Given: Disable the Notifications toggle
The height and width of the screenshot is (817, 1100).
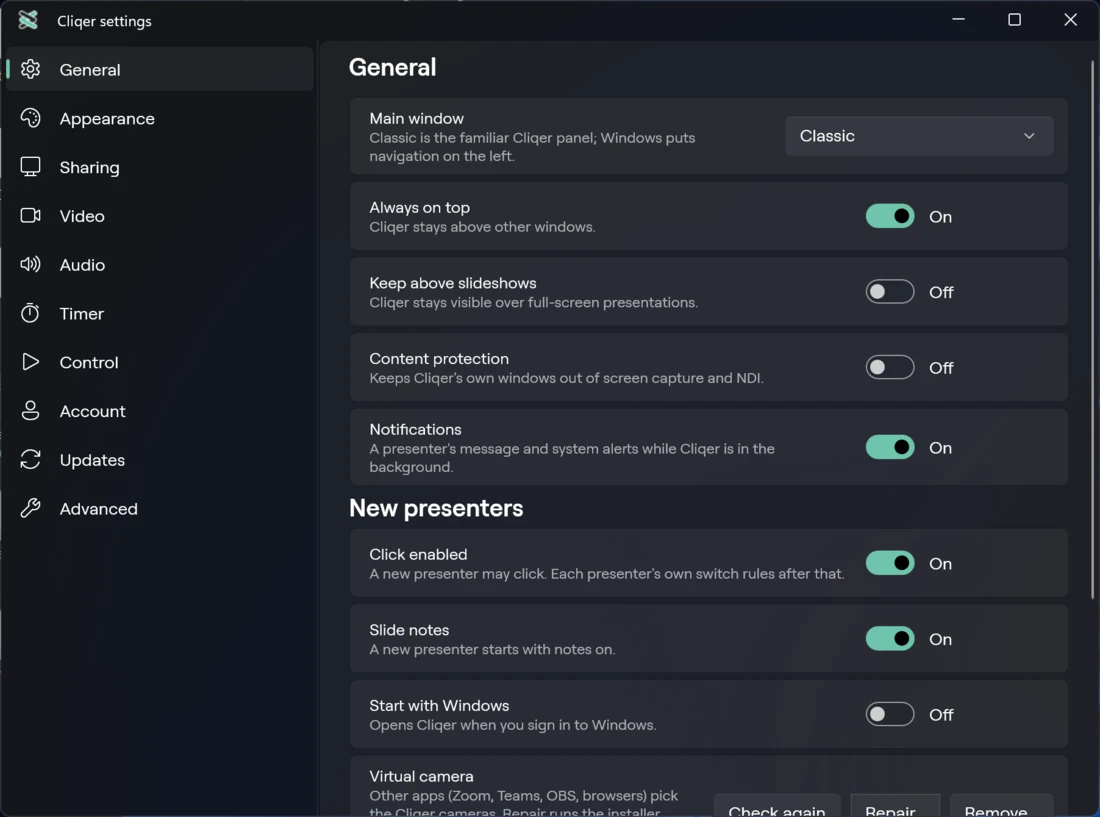Looking at the screenshot, I should pos(890,447).
